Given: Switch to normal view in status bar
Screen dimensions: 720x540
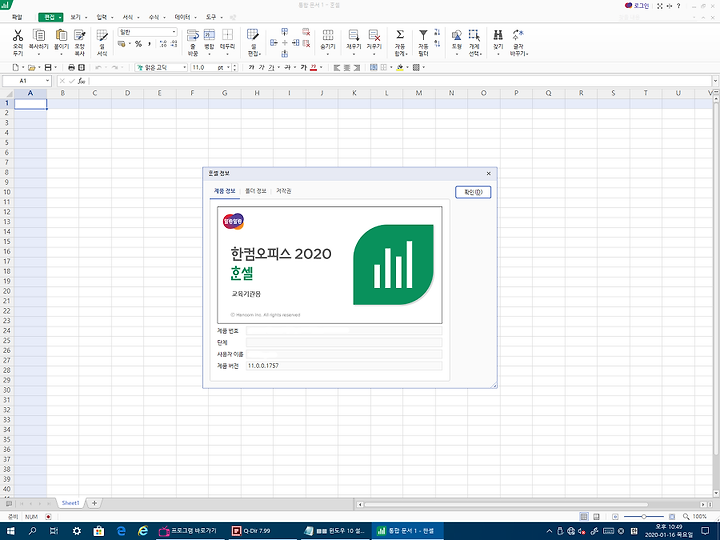Looking at the screenshot, I should click(x=584, y=517).
